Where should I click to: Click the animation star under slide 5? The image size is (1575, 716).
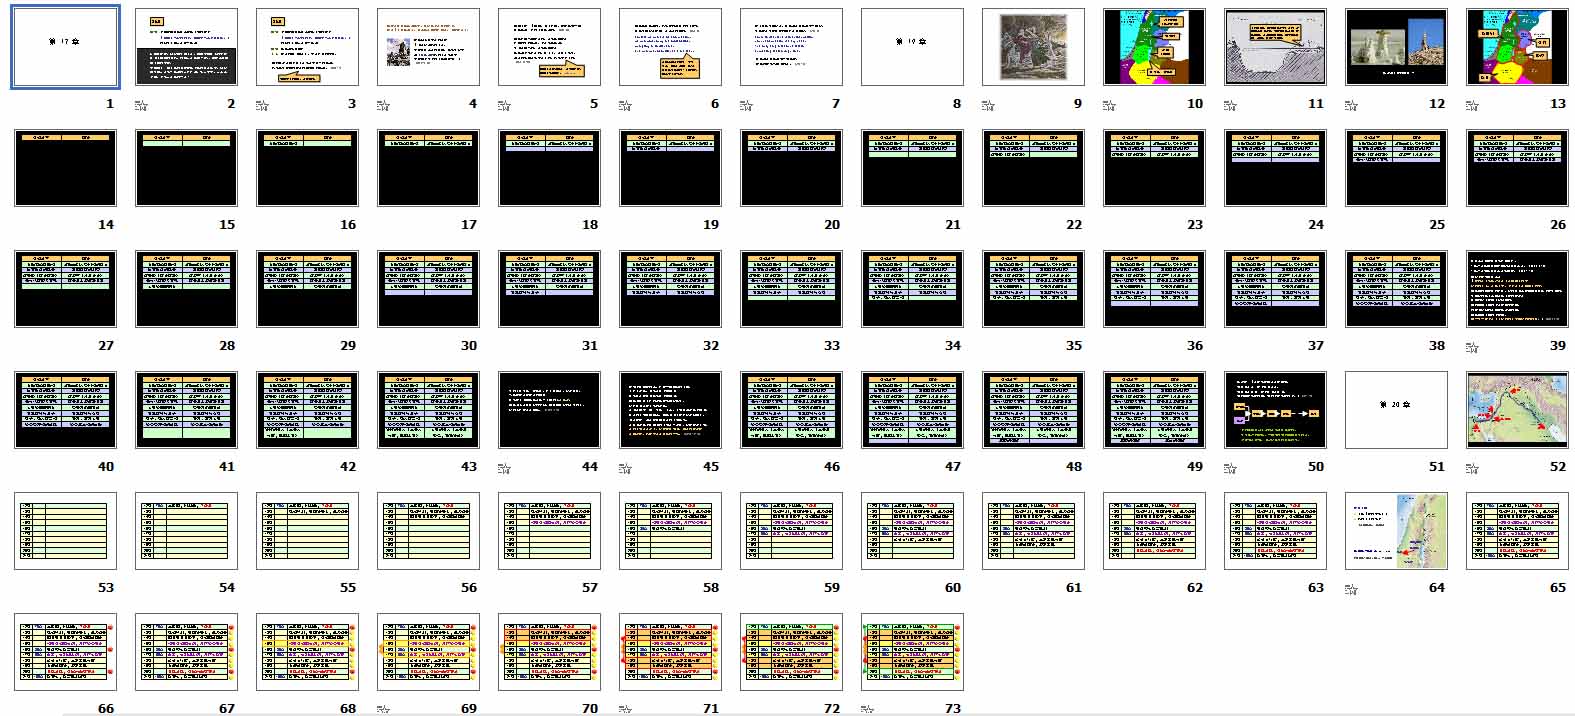[x=504, y=105]
